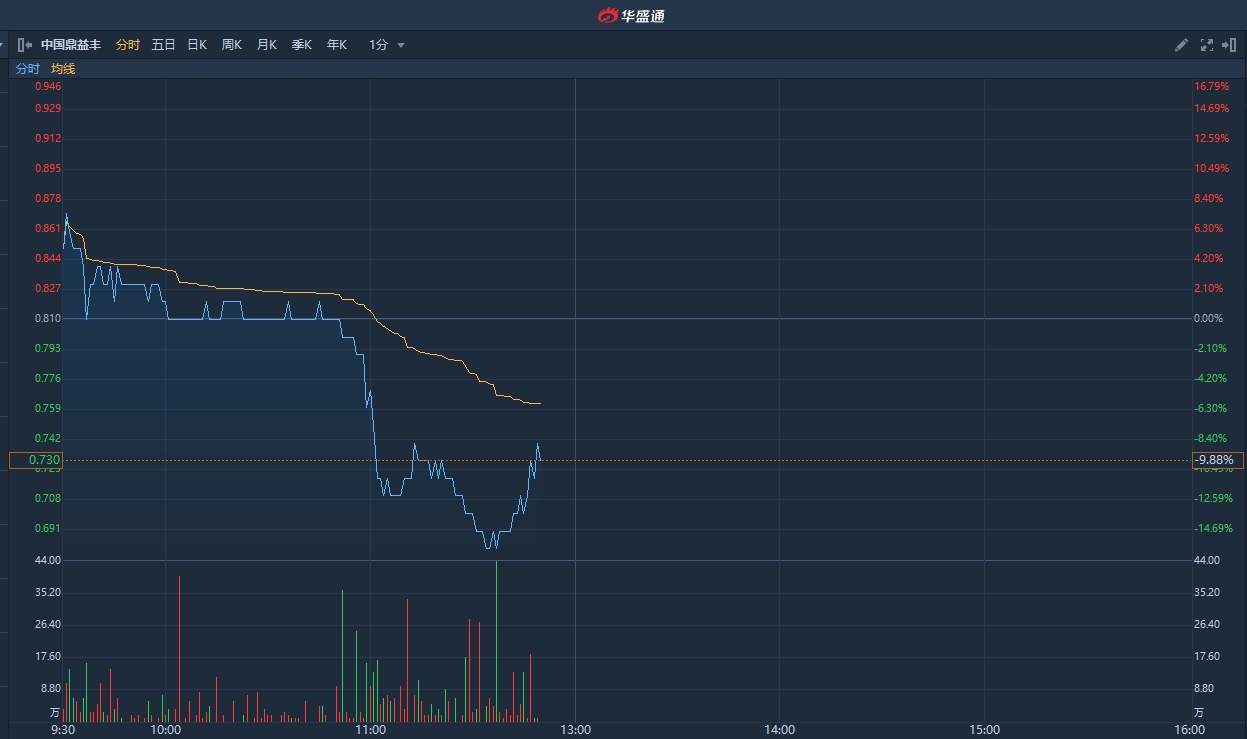Click the 0.00% percentage axis label
This screenshot has width=1247, height=739.
click(1209, 318)
